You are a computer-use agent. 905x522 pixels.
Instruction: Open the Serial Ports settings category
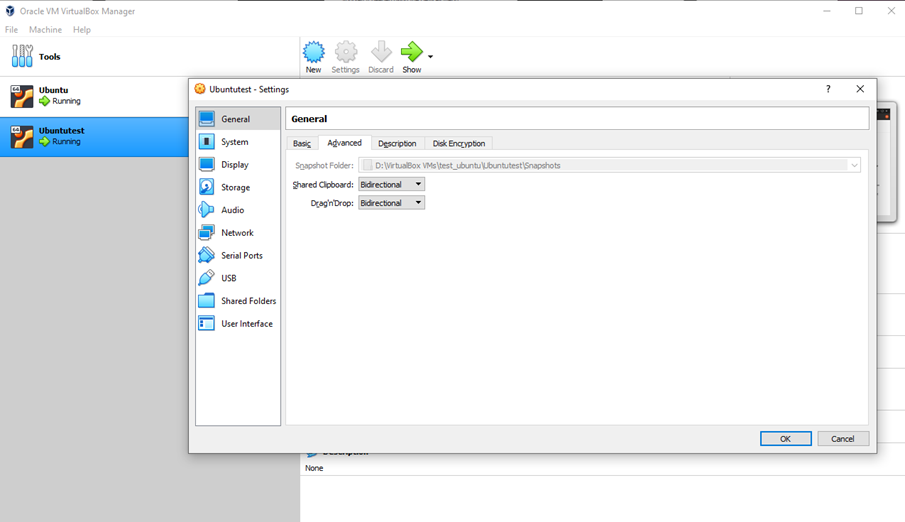click(x=238, y=255)
